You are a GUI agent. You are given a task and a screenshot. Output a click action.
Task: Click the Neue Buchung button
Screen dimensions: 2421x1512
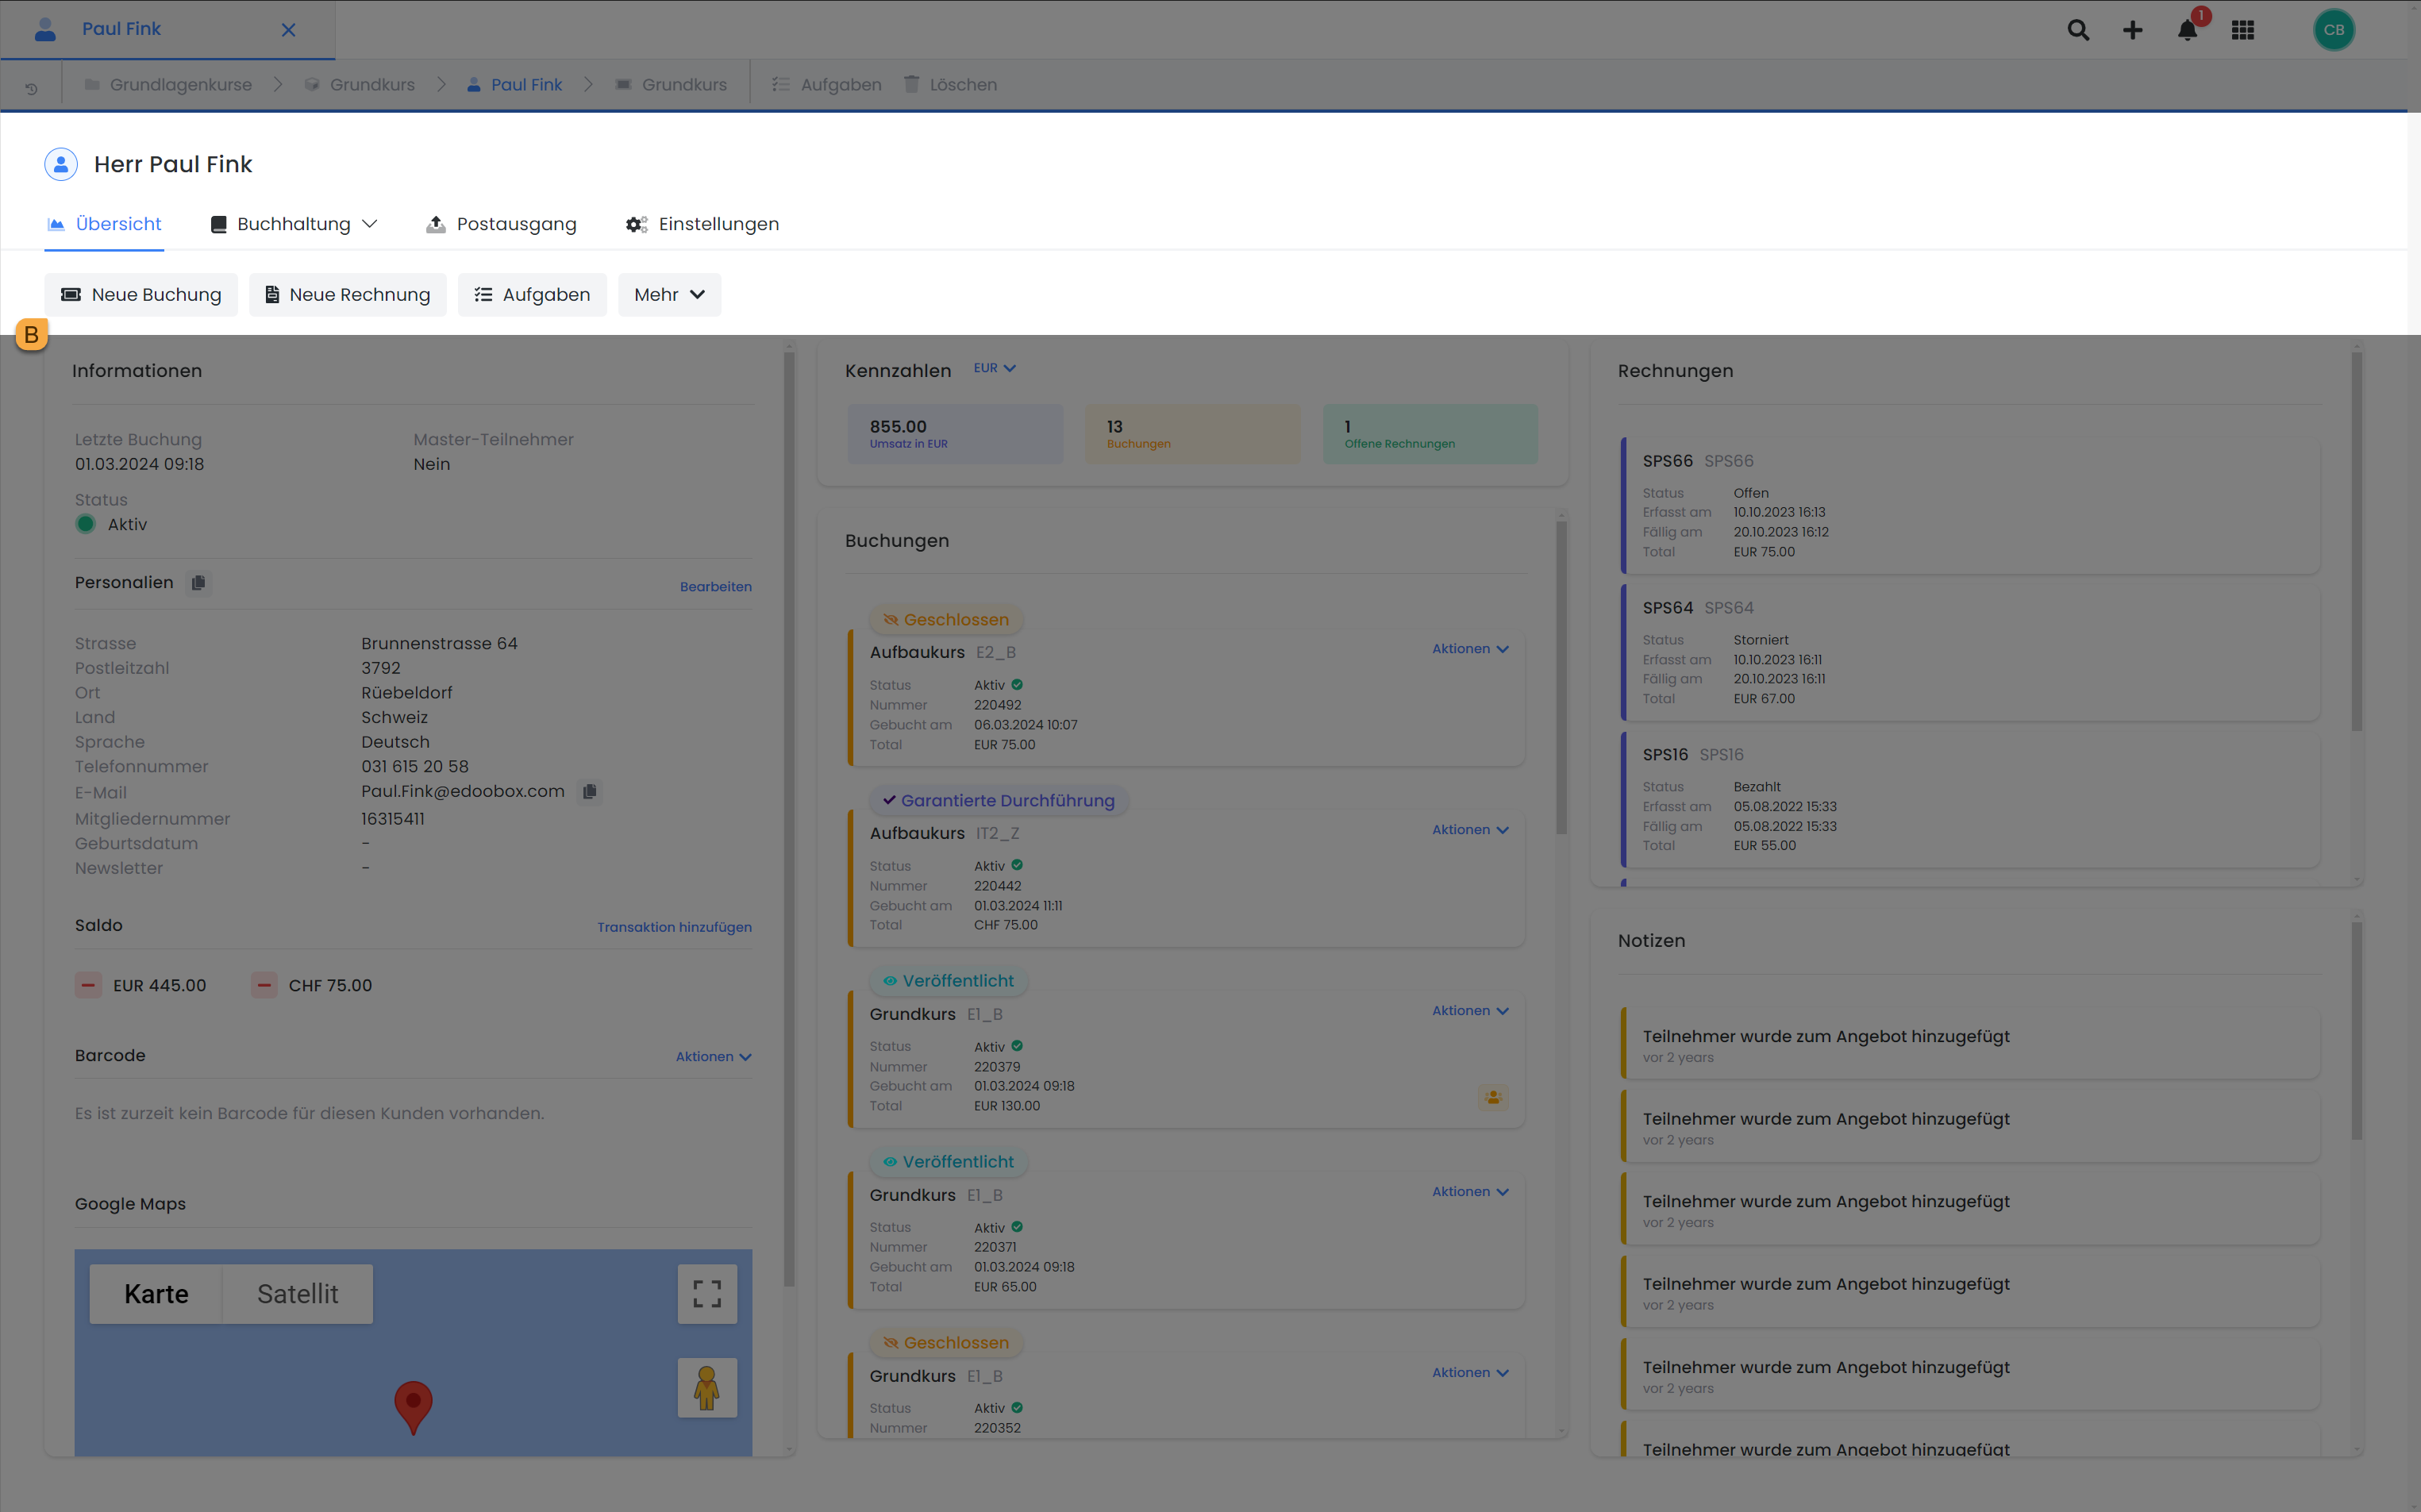point(141,295)
